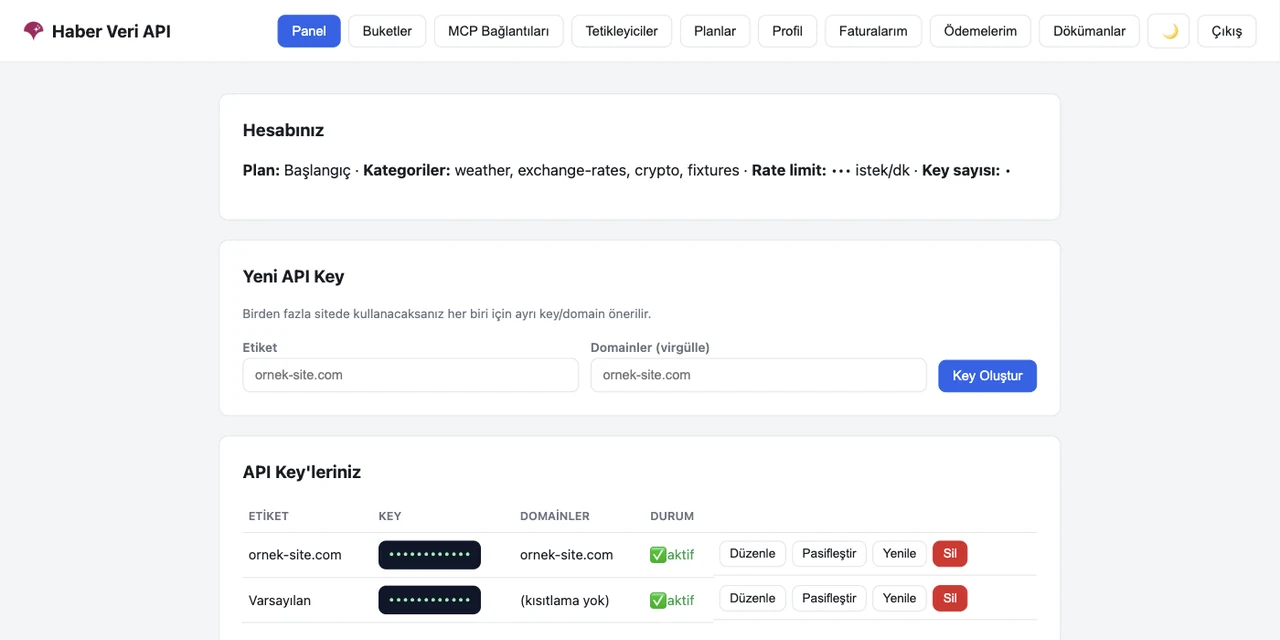Open the Tetikleyiciler section
1280x640 pixels.
(622, 31)
